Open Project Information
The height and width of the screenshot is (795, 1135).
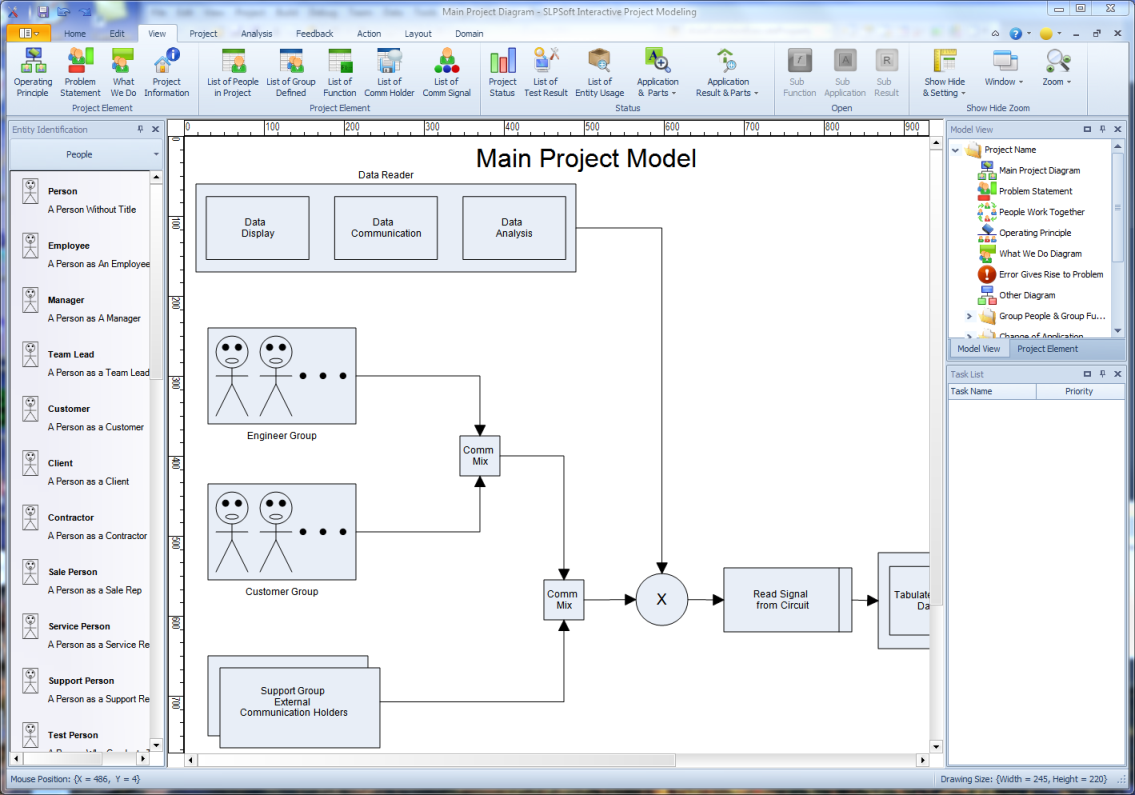166,72
